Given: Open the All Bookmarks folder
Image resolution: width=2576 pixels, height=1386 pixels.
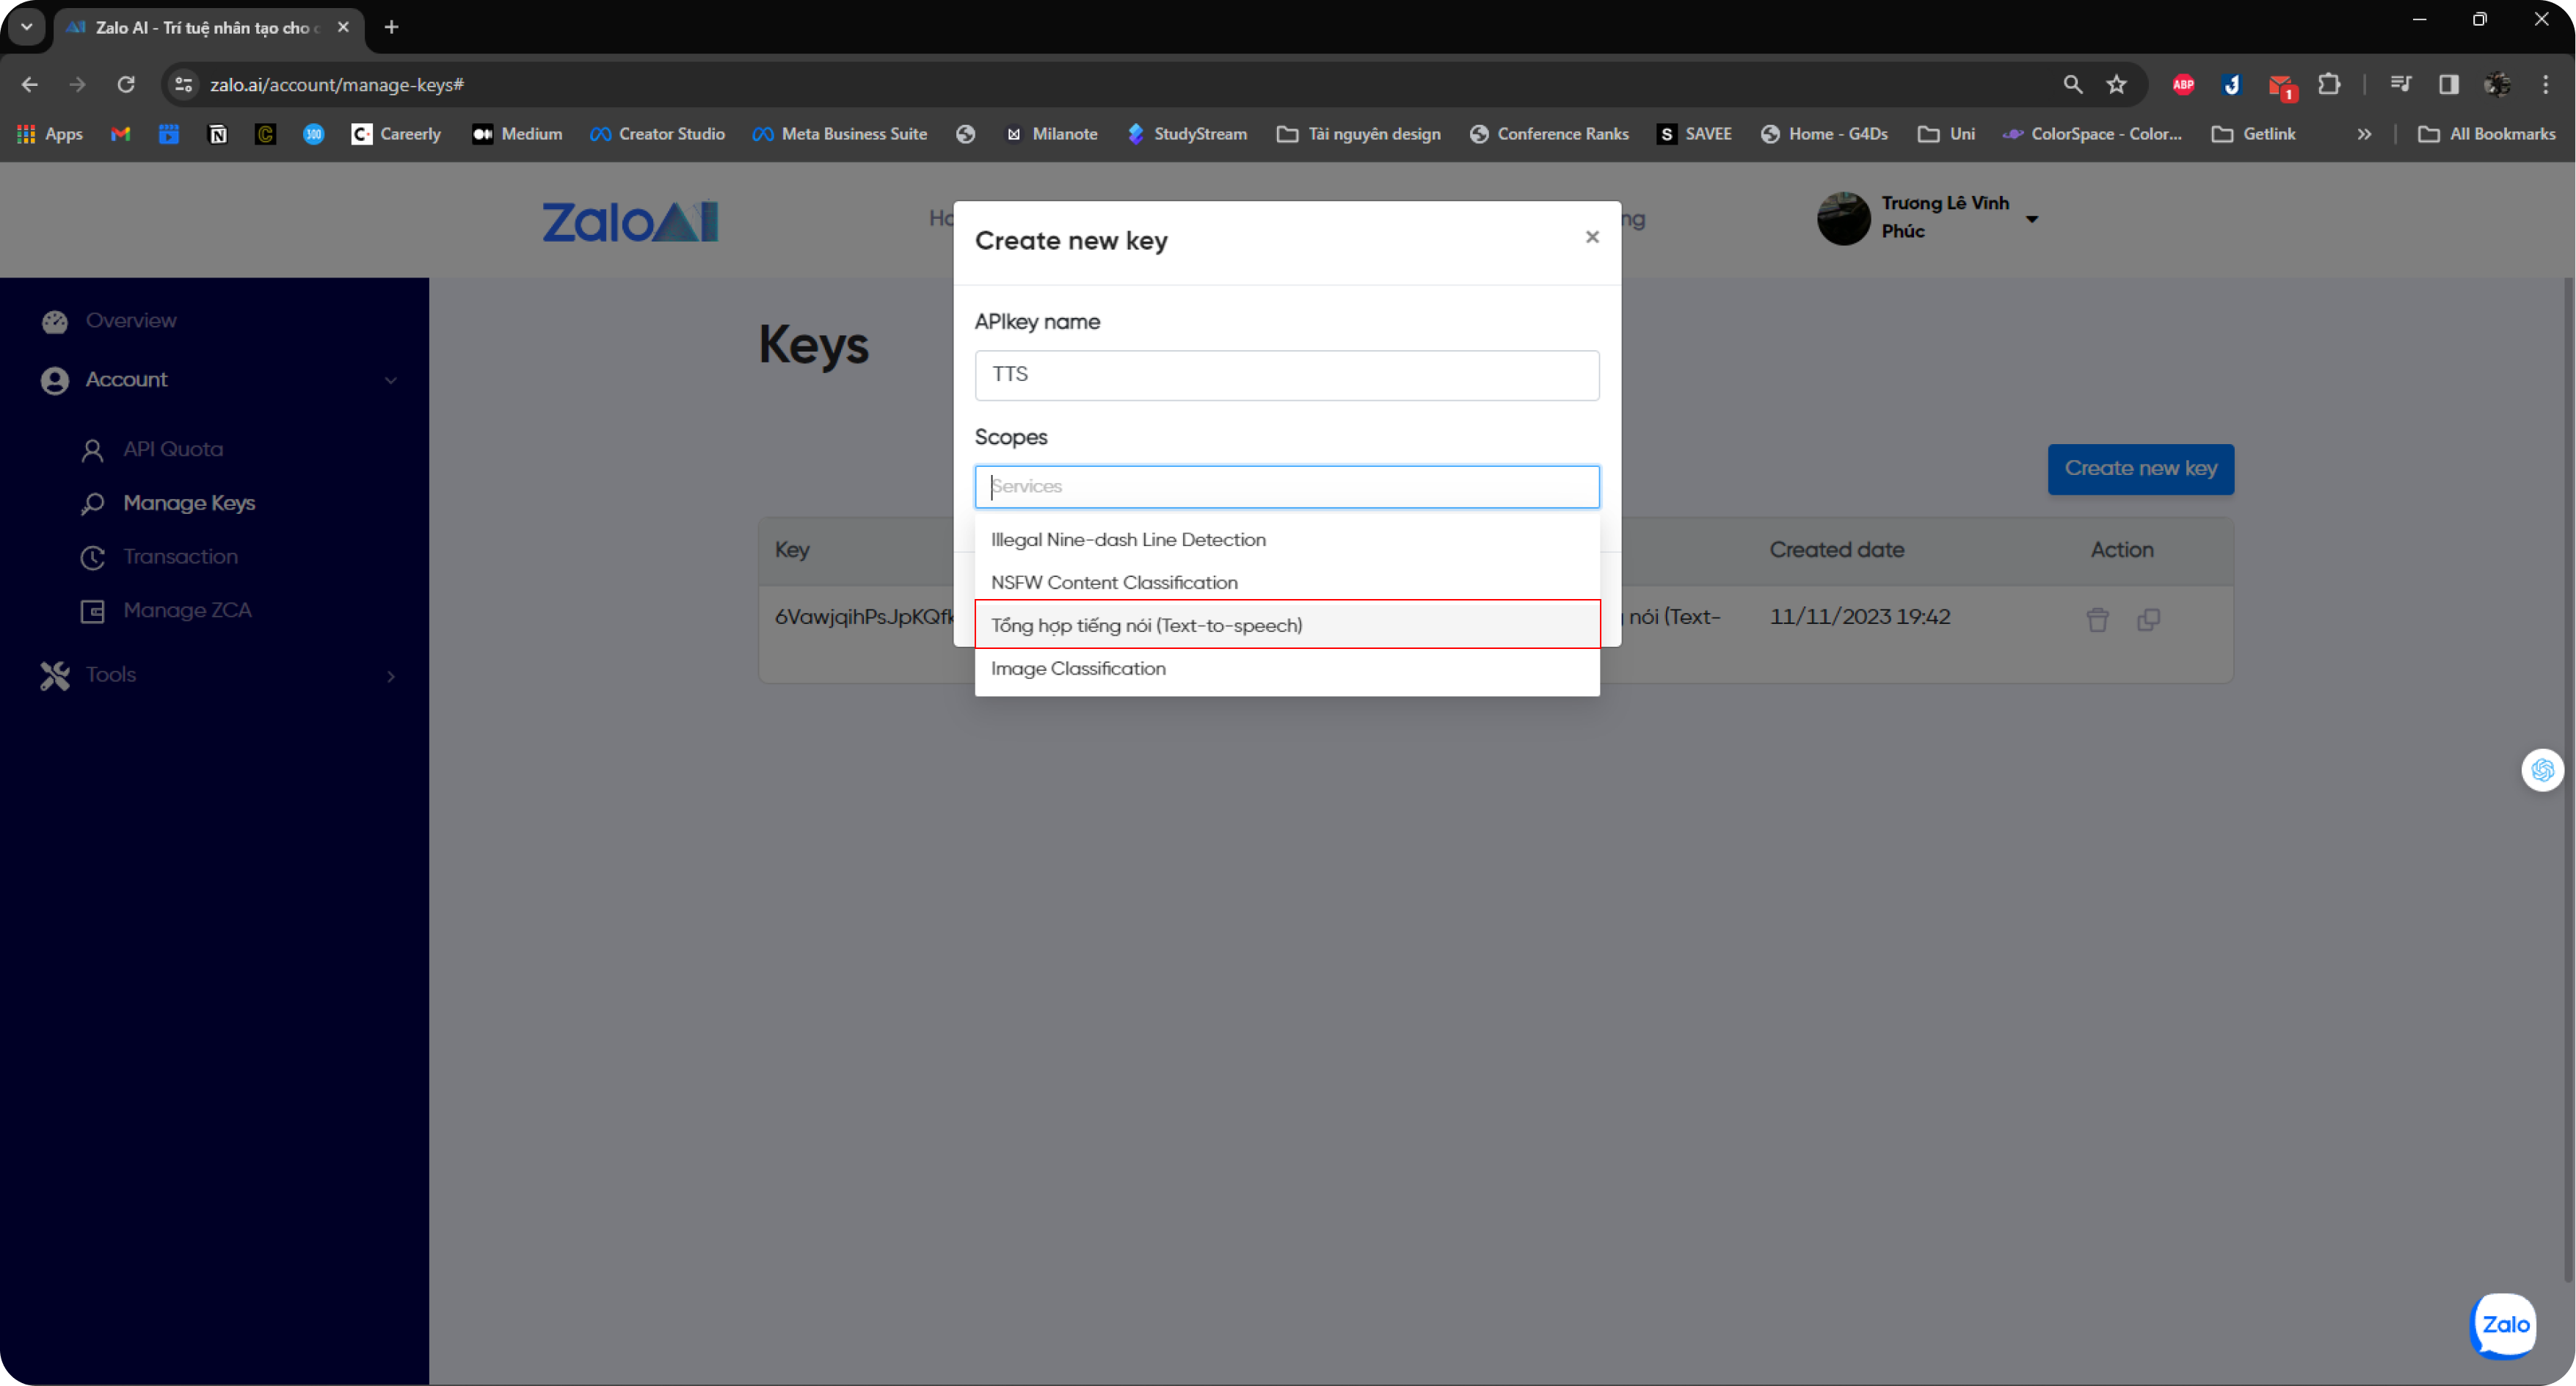Looking at the screenshot, I should point(2486,134).
